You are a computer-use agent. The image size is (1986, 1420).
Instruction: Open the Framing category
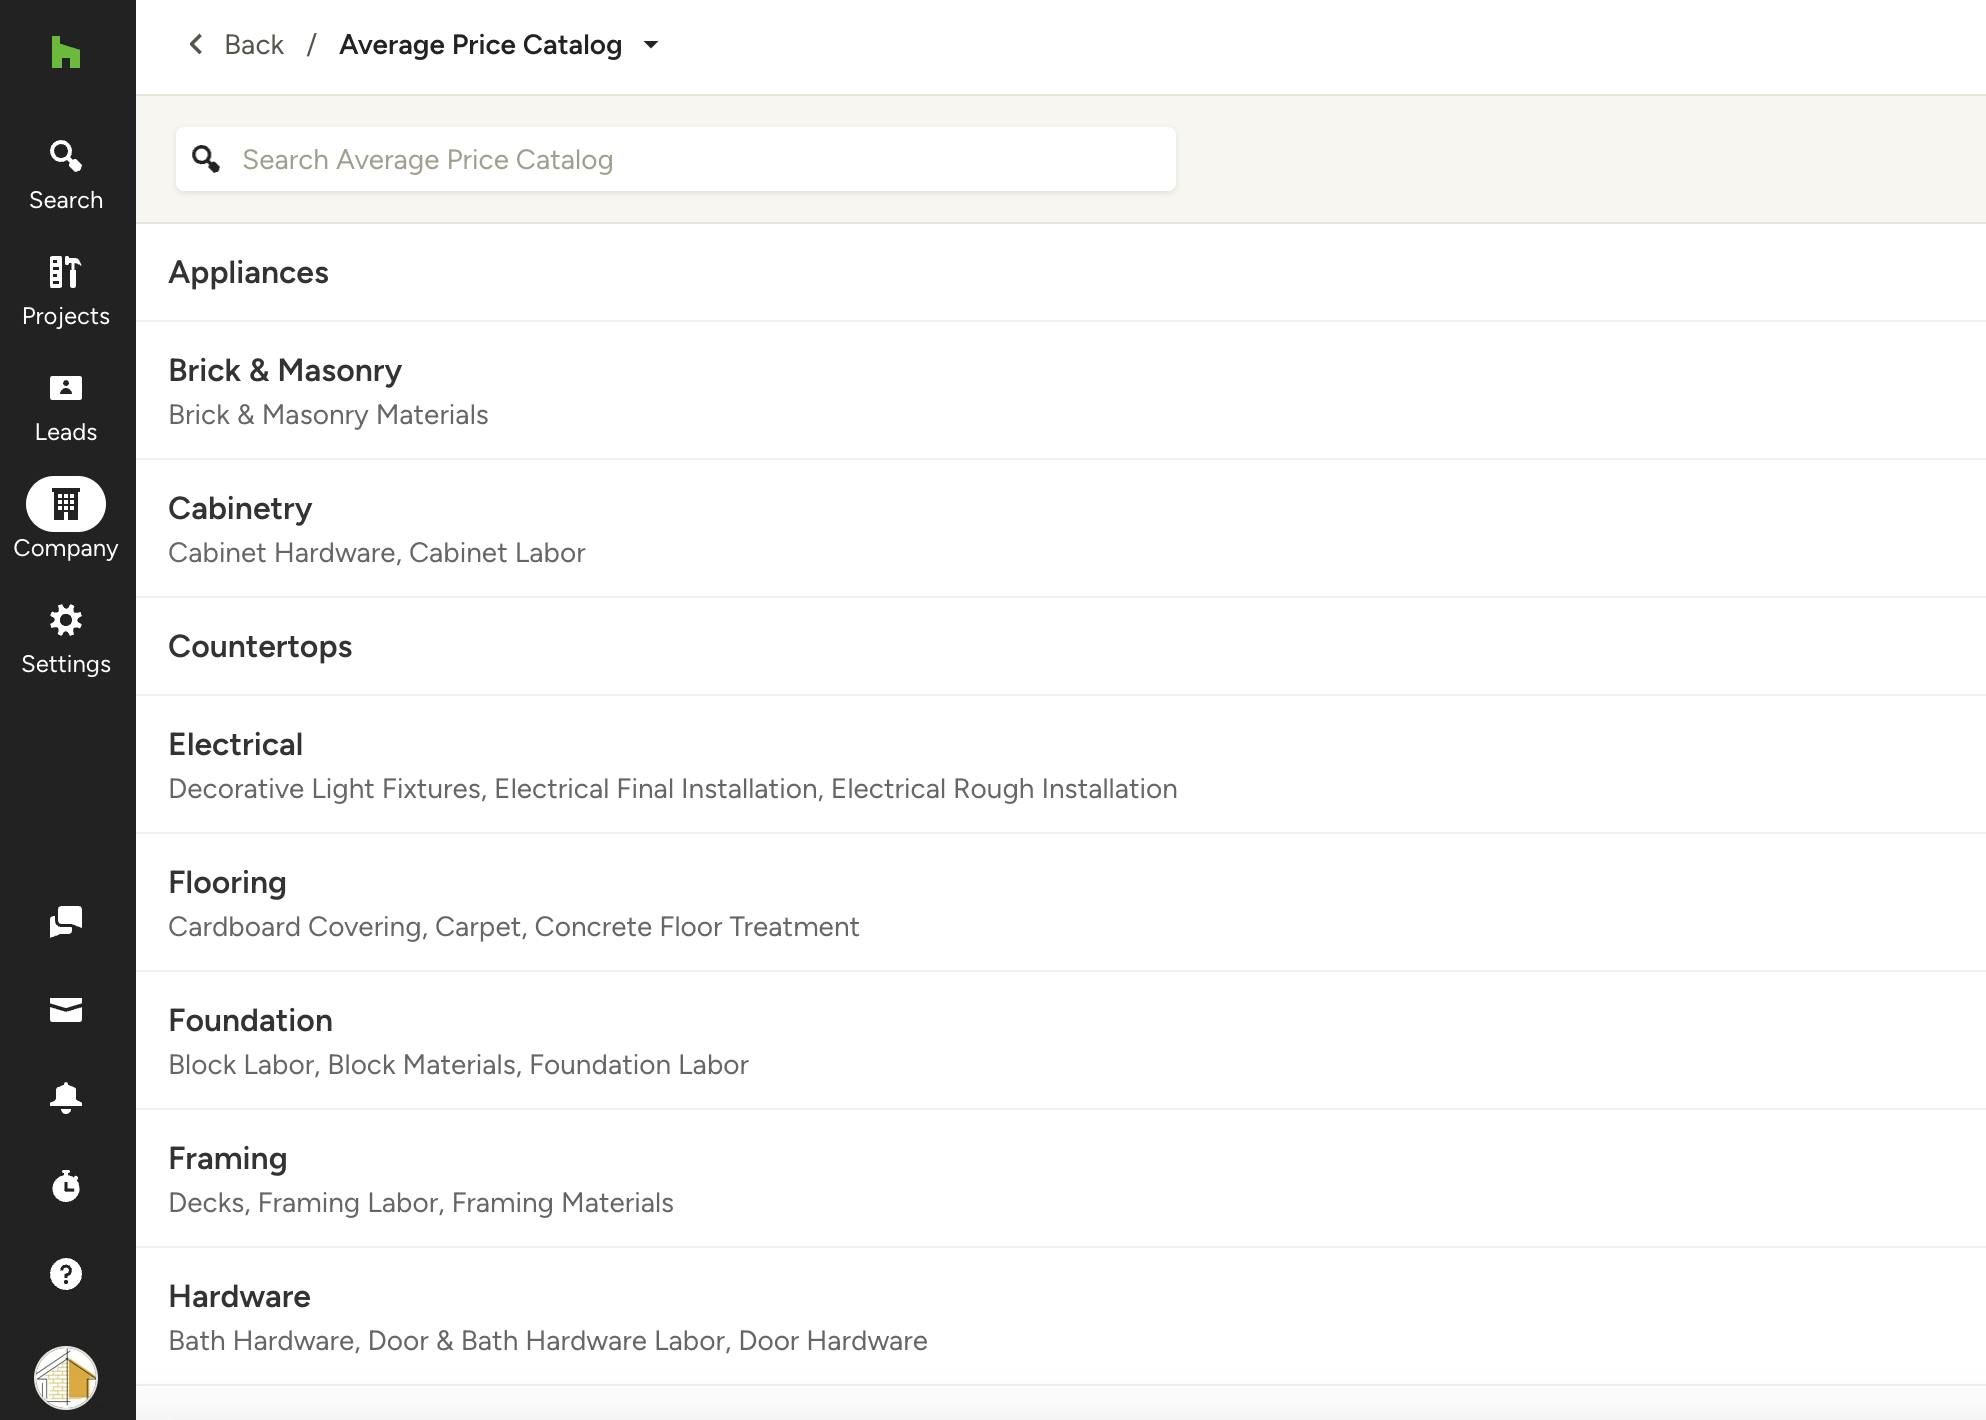tap(1061, 1178)
